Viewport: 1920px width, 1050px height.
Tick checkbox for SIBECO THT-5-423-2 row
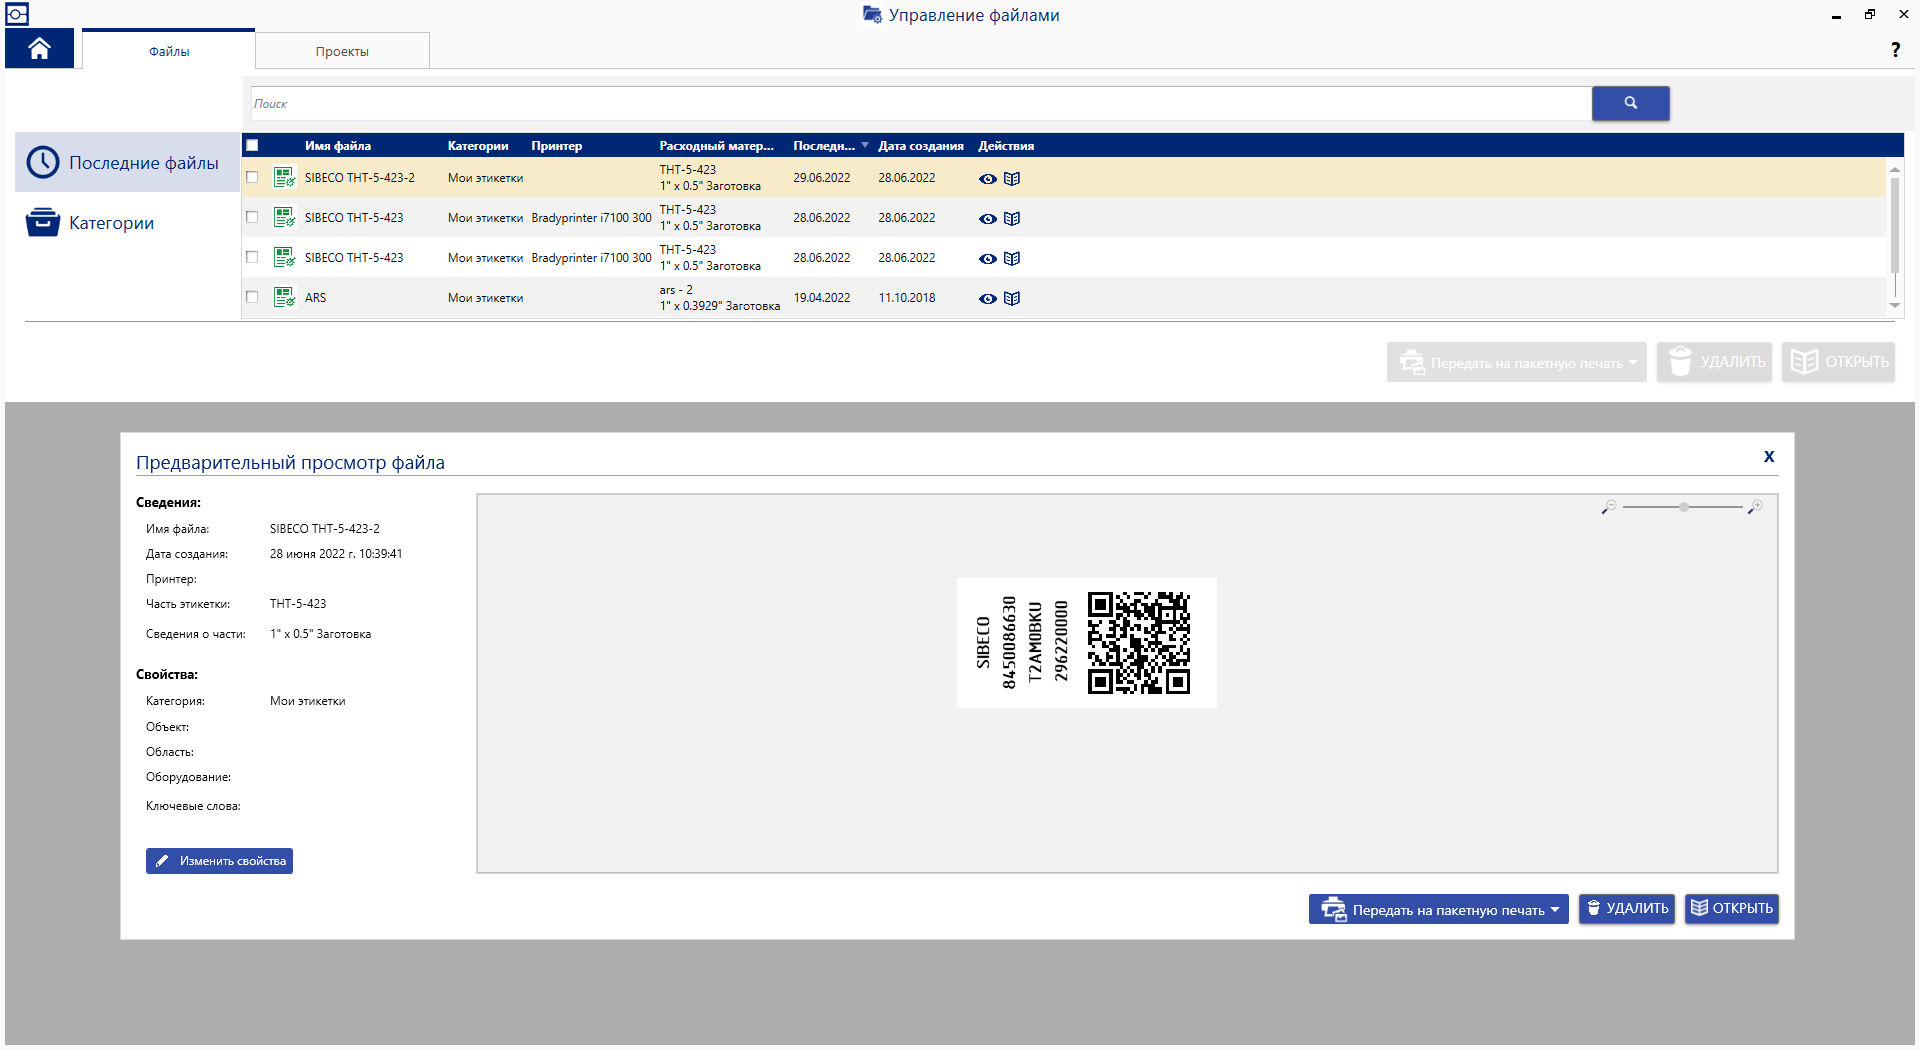[x=252, y=178]
